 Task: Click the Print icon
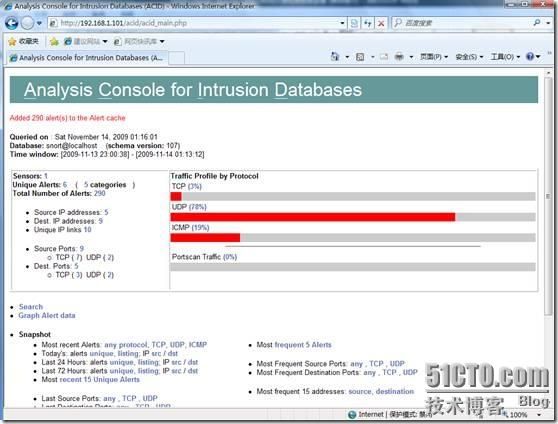click(x=399, y=57)
